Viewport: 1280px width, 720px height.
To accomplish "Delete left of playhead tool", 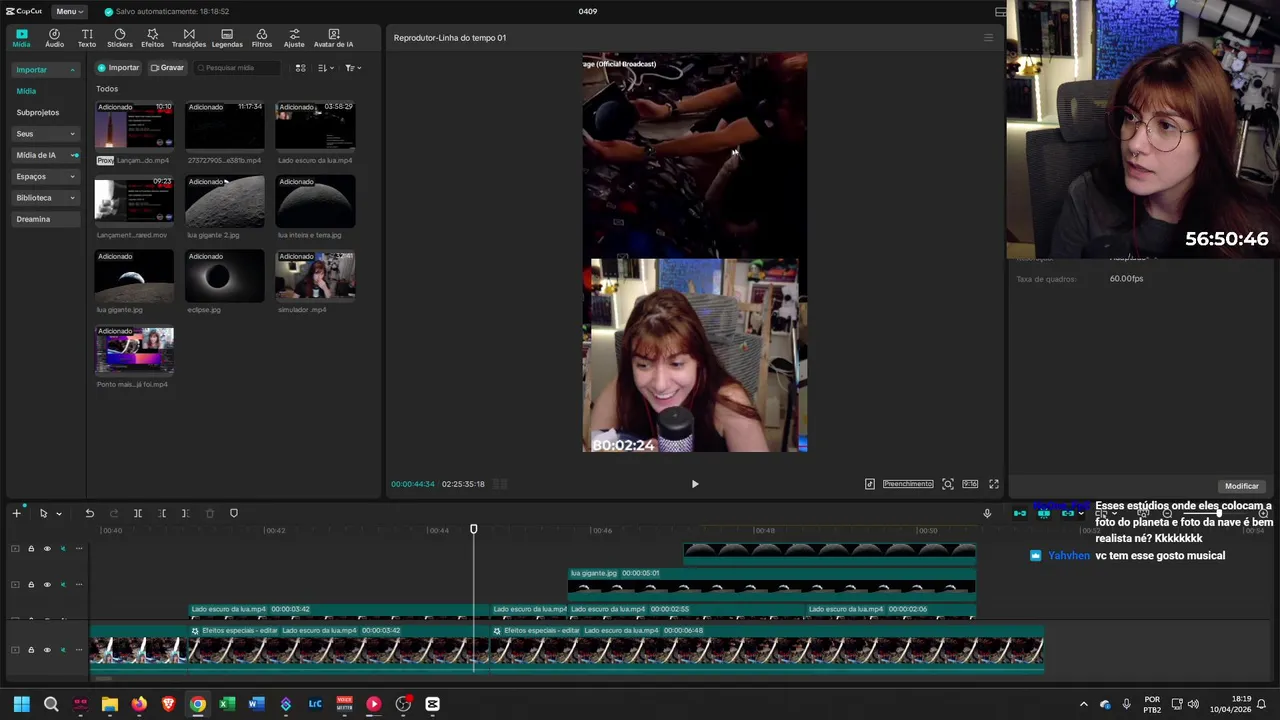I will (162, 513).
